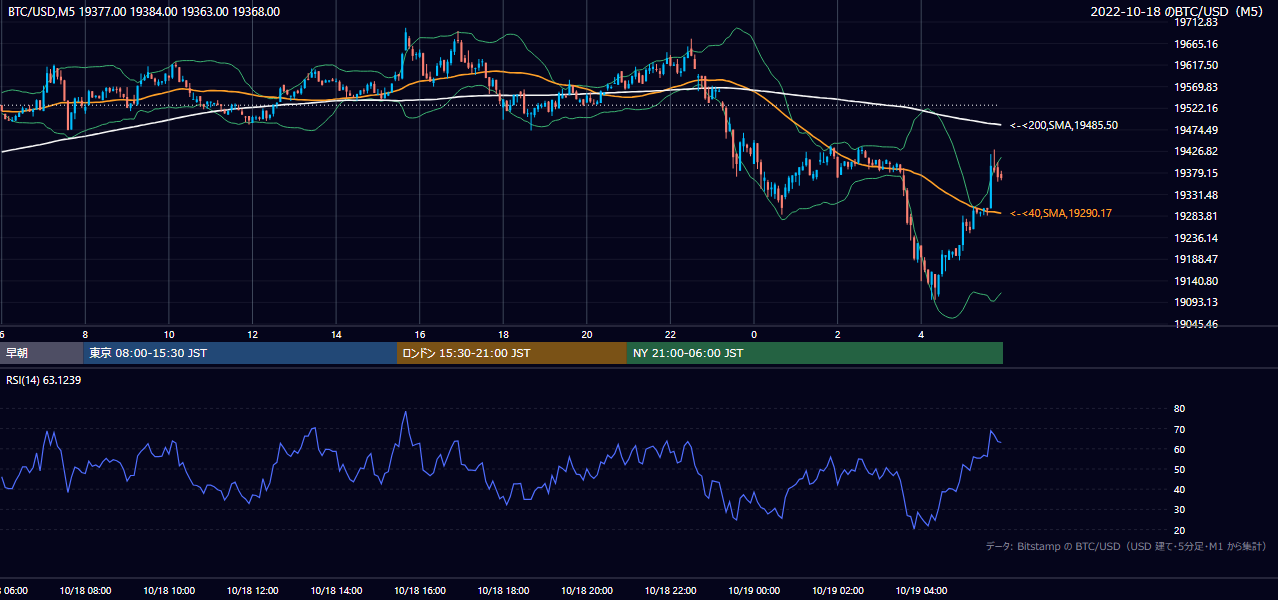Viewport: 1278px width, 600px height.
Task: Click RSI scale level 50
Action: [x=1179, y=469]
